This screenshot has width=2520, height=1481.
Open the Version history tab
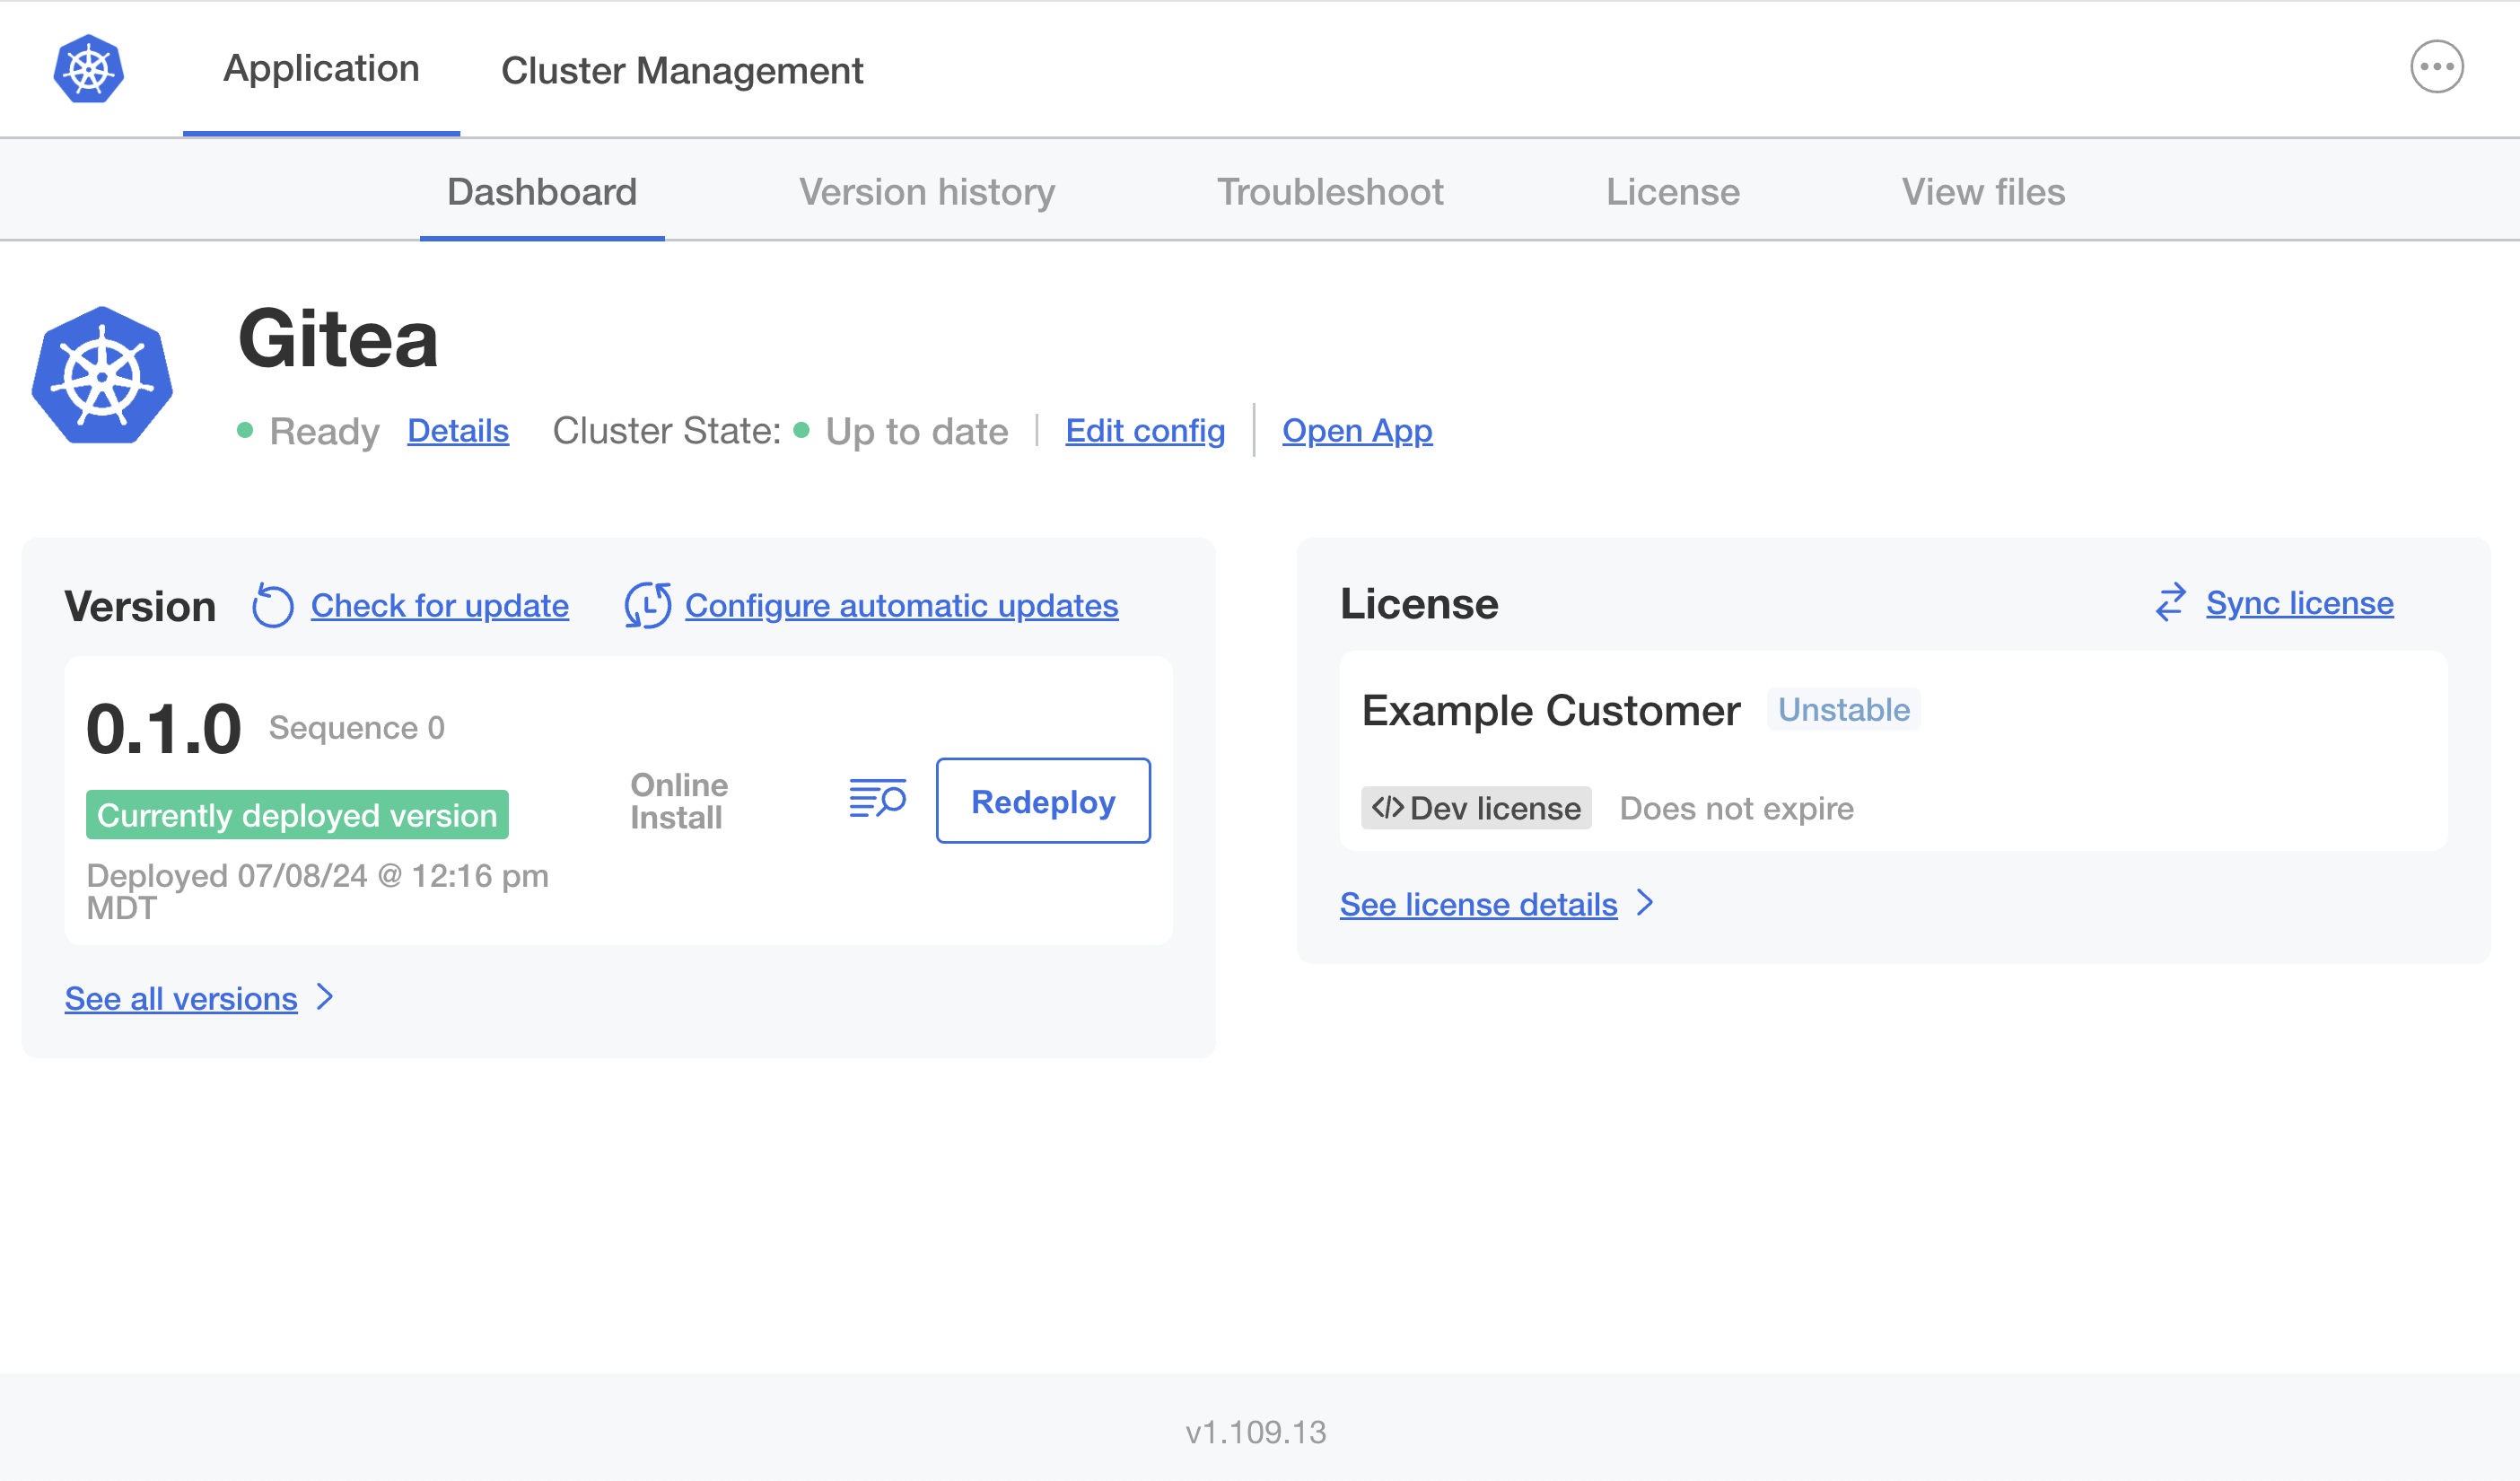[927, 191]
